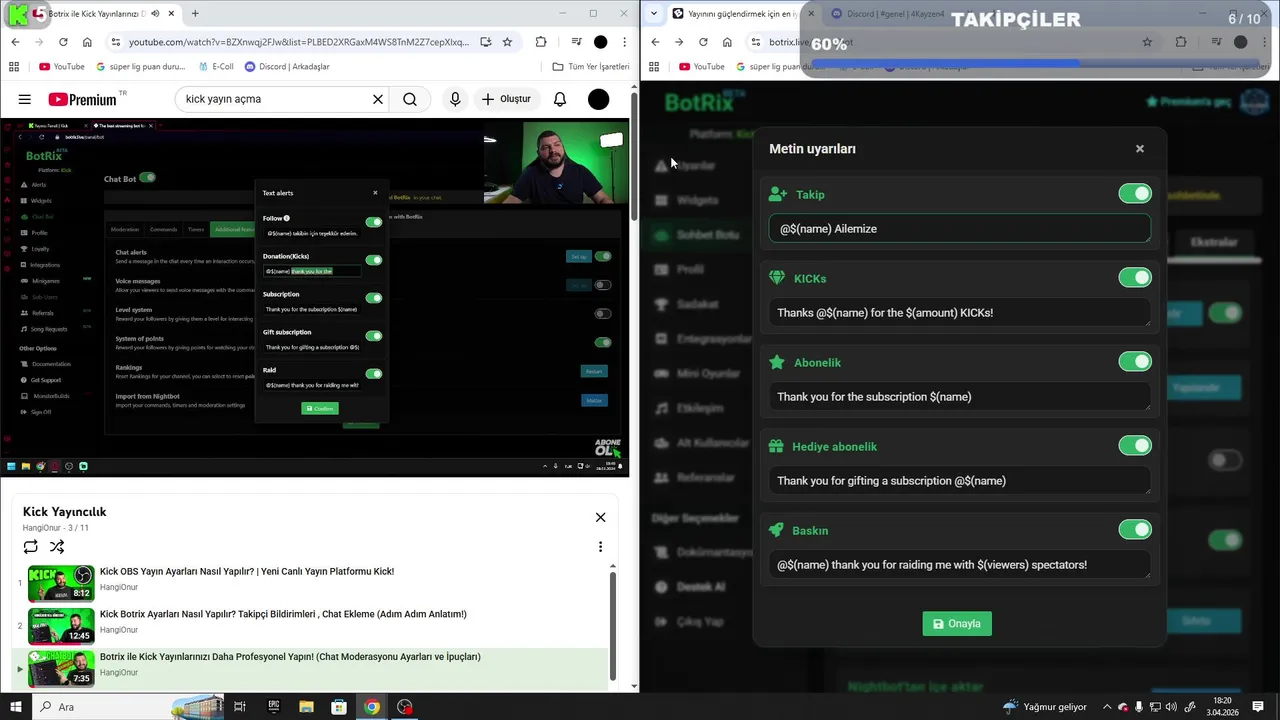Select the Botrix ile Kick YouTube tab
This screenshot has height=720, width=1280.
pos(95,14)
